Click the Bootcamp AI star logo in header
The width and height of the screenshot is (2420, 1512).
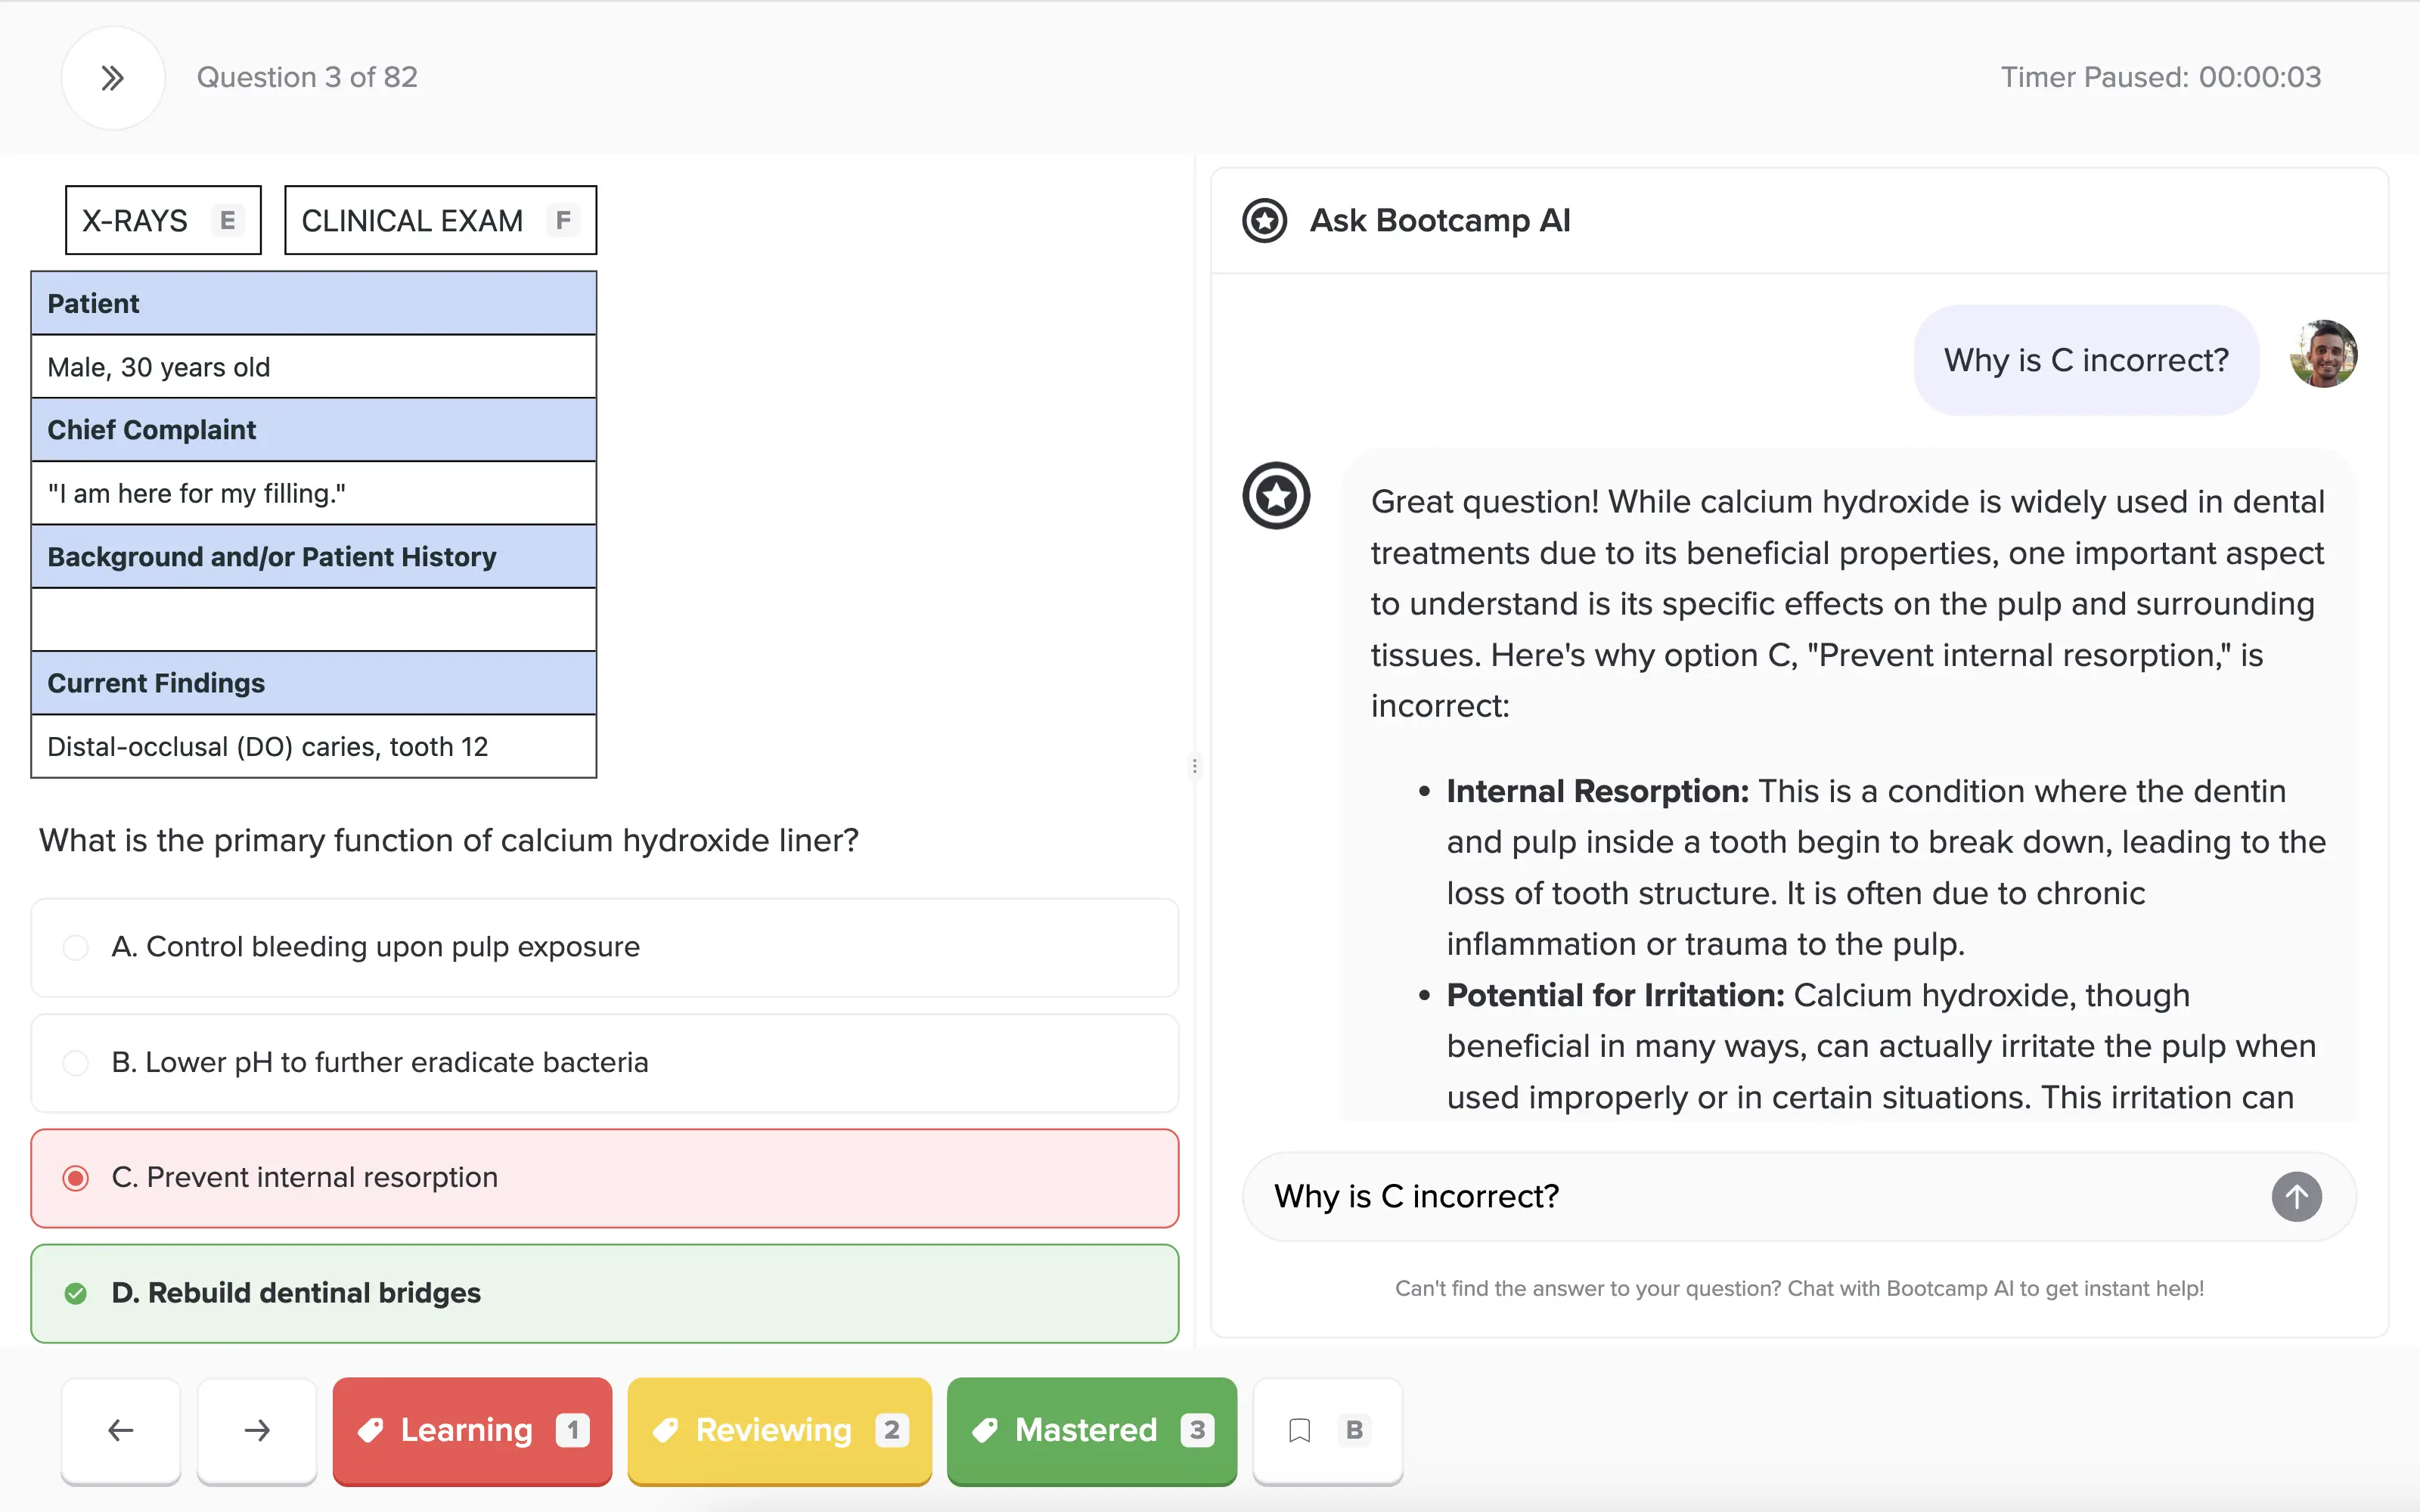(1264, 220)
